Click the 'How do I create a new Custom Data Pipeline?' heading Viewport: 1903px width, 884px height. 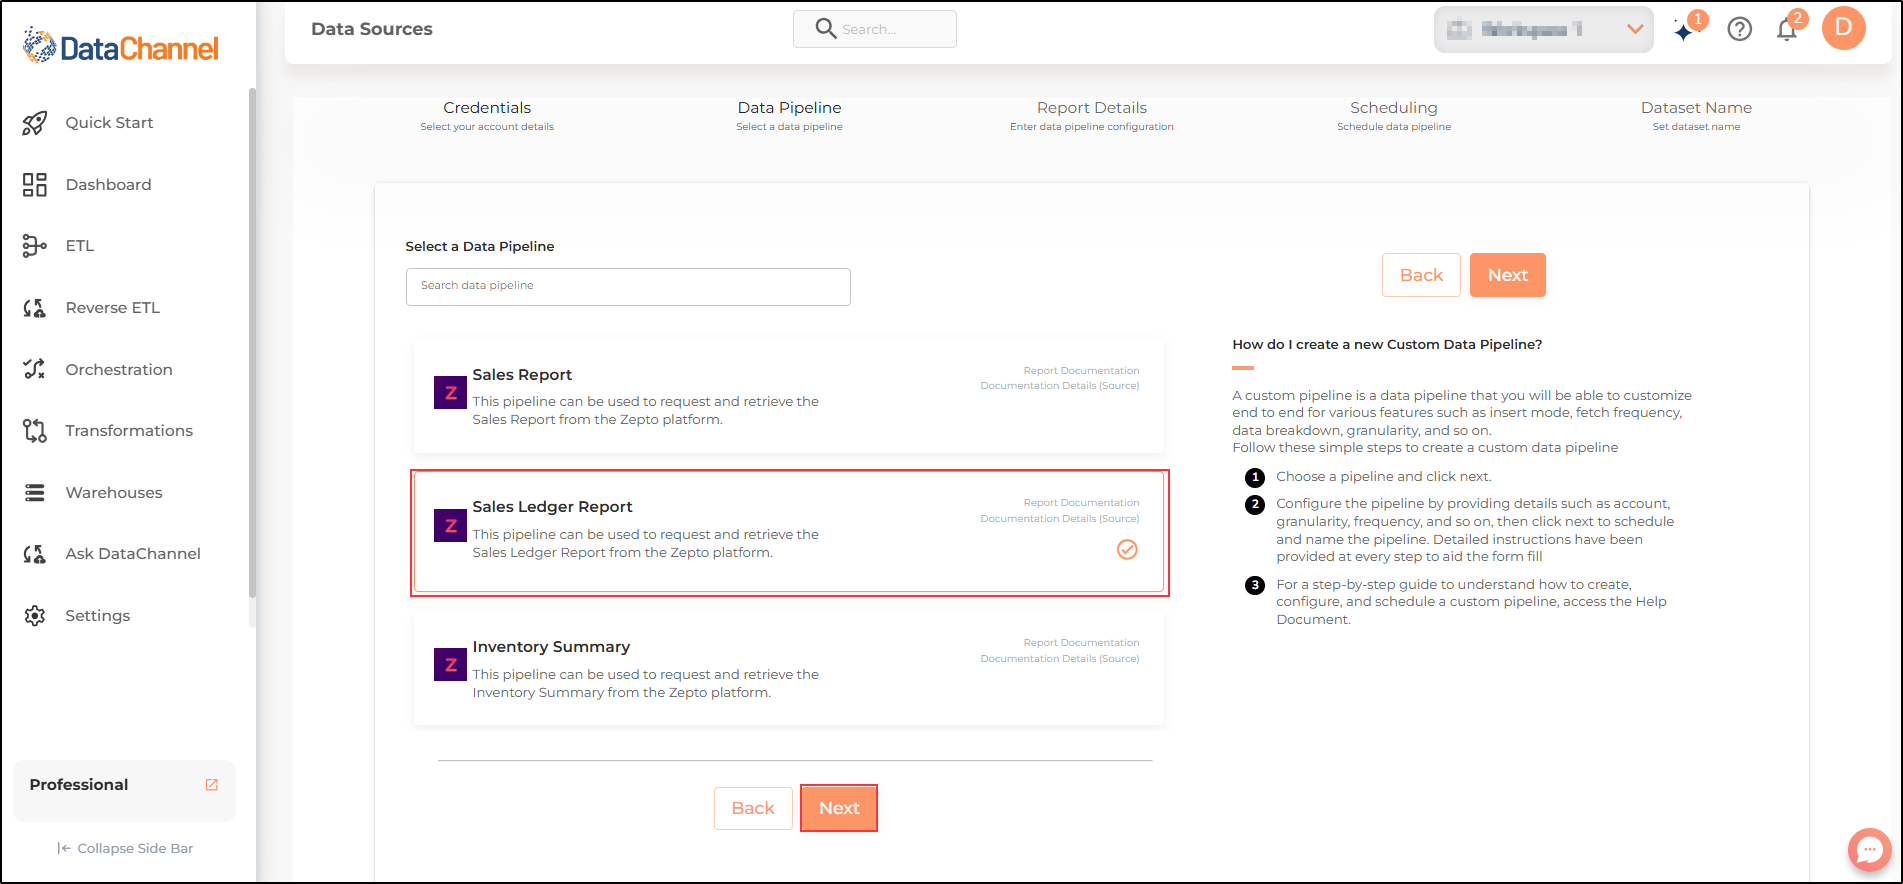1387,344
